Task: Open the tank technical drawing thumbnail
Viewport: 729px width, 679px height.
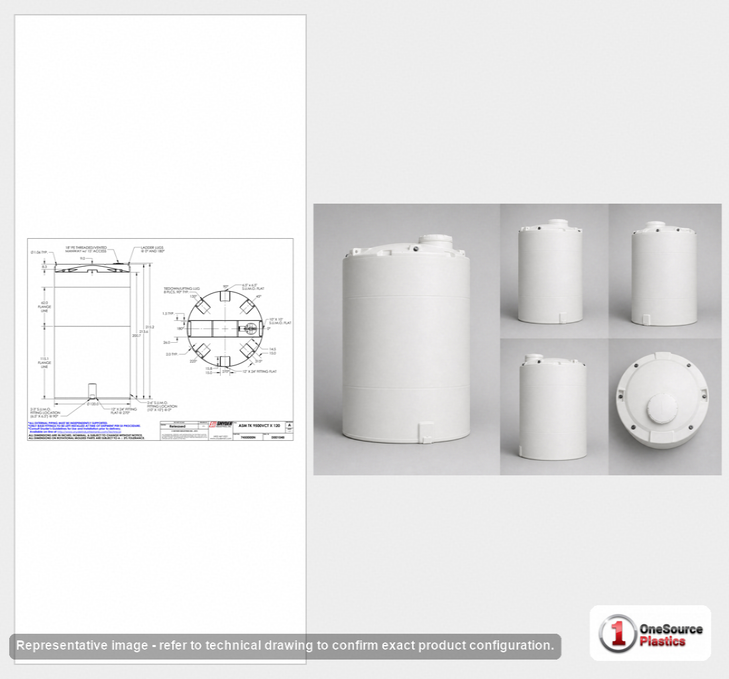Action: (160, 339)
